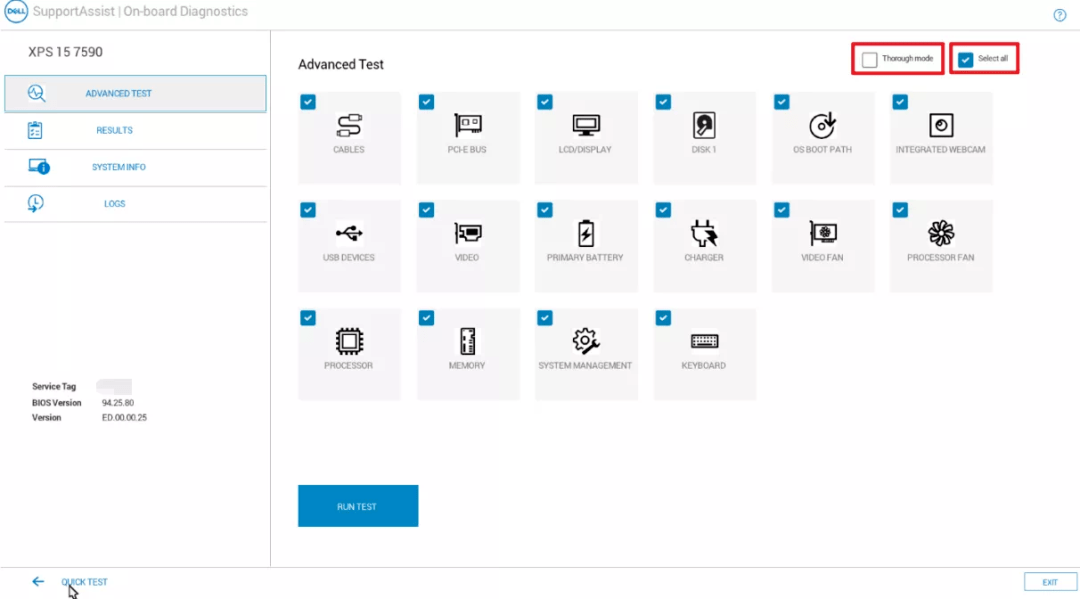The width and height of the screenshot is (1080, 599).
Task: Click the Cables test icon
Action: pyautogui.click(x=349, y=125)
